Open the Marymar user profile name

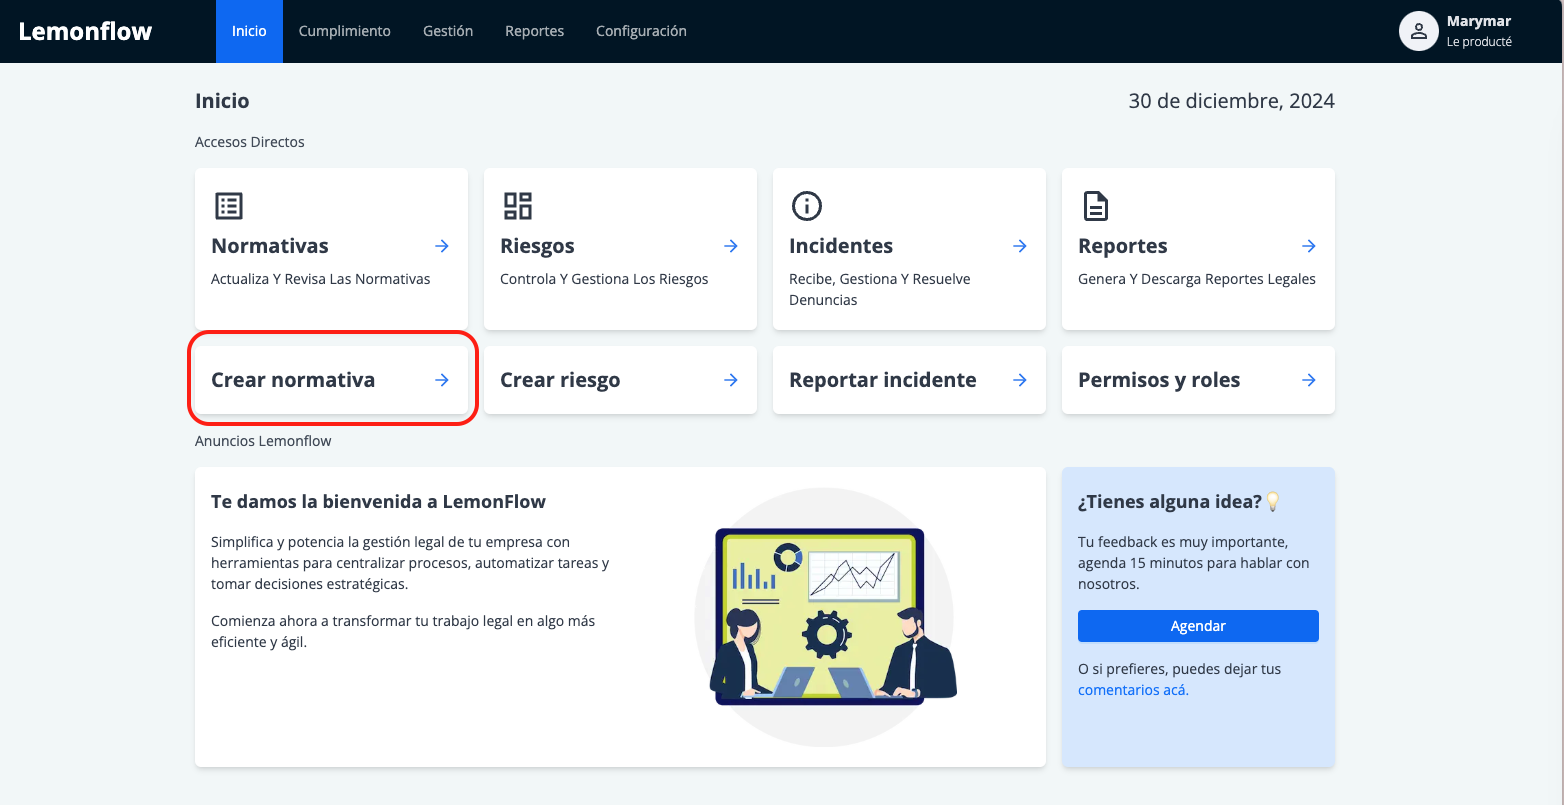pos(1479,21)
